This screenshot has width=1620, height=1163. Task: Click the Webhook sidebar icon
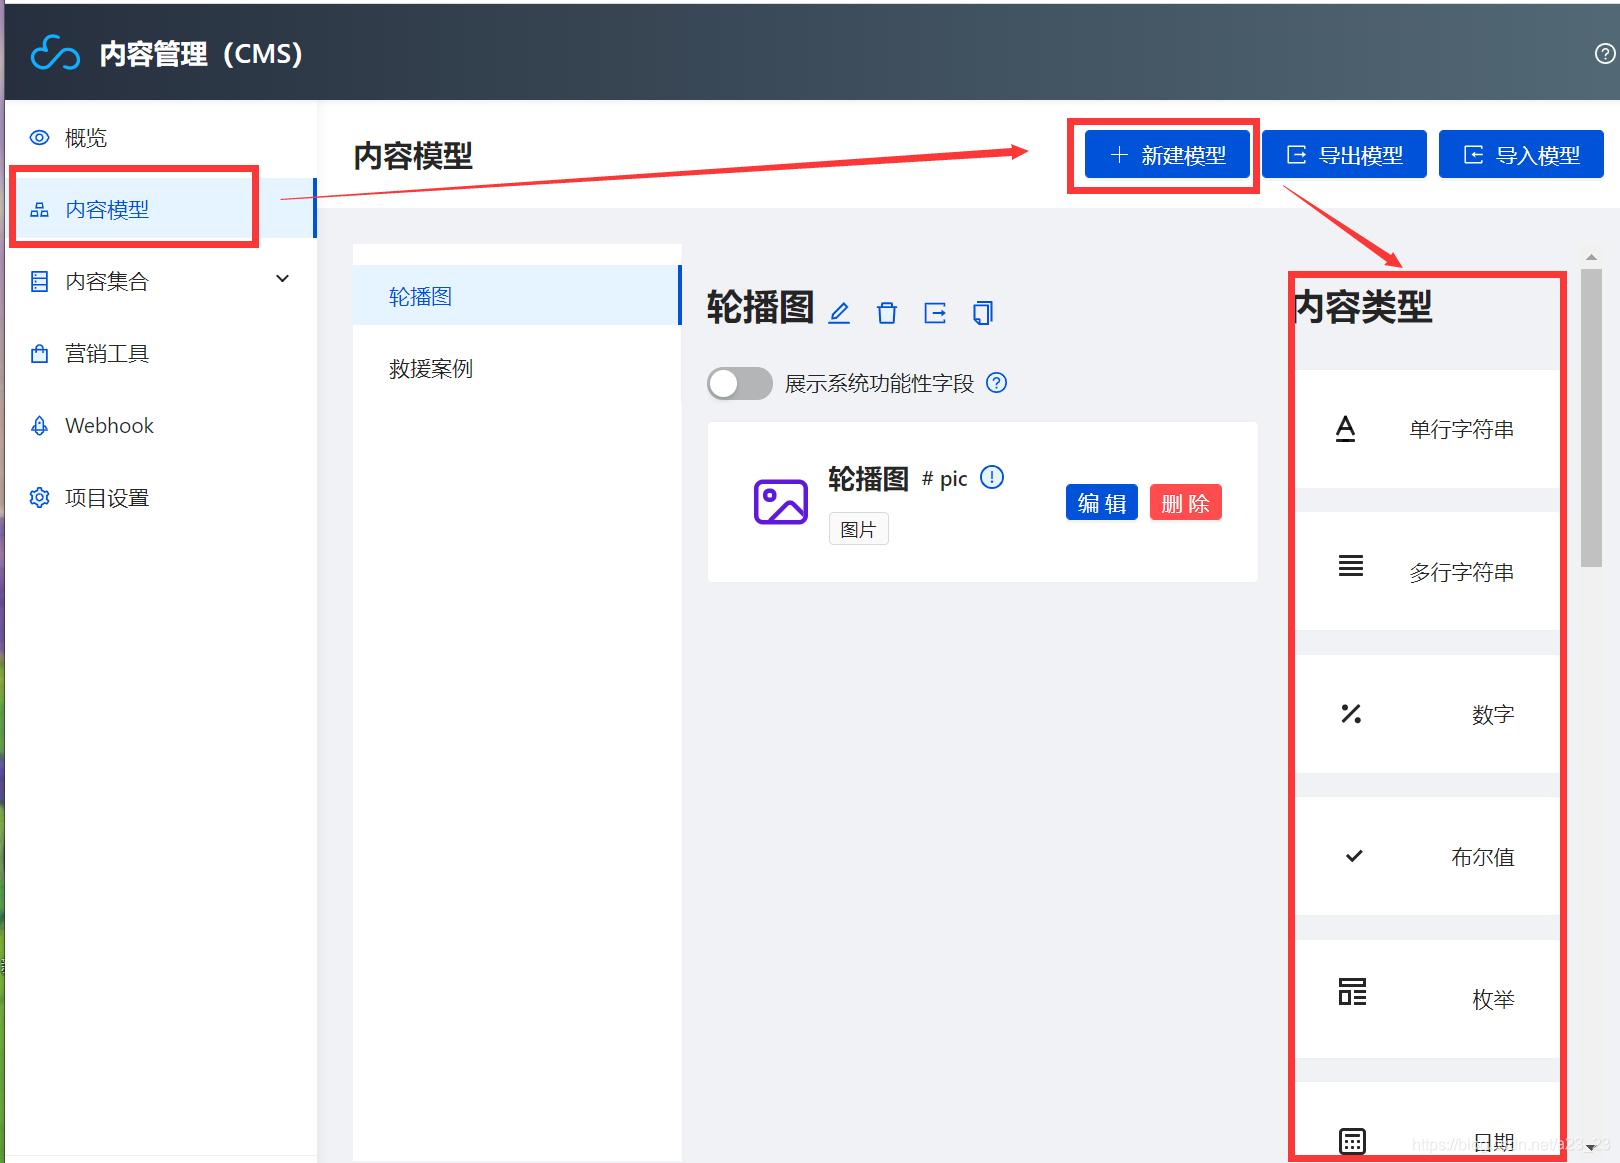(39, 425)
